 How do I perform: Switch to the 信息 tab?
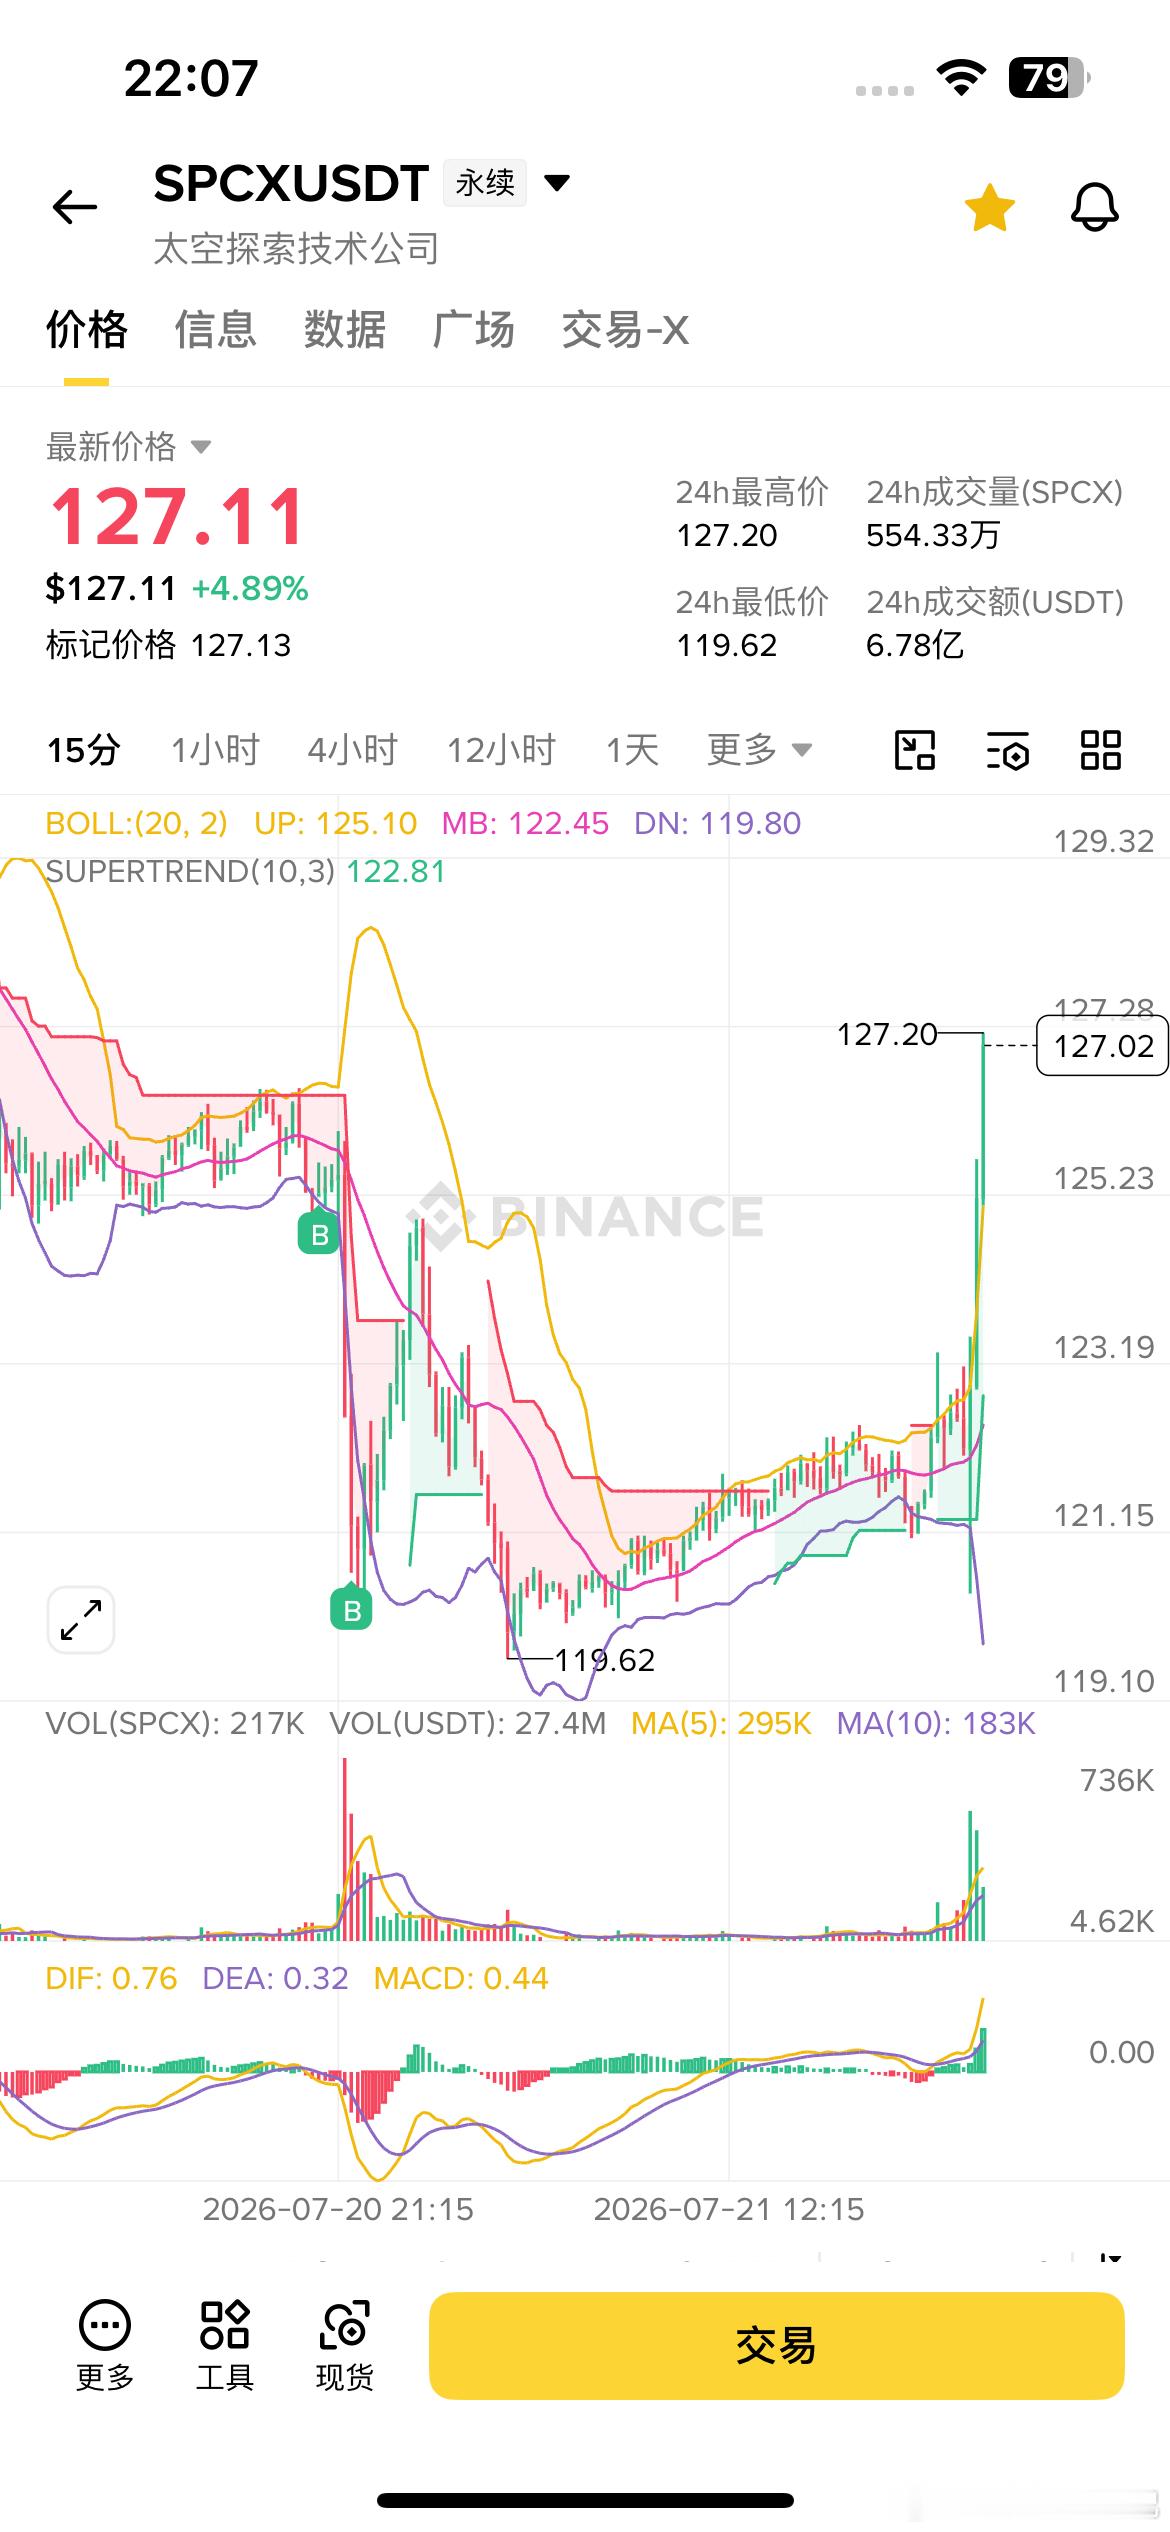click(x=216, y=330)
